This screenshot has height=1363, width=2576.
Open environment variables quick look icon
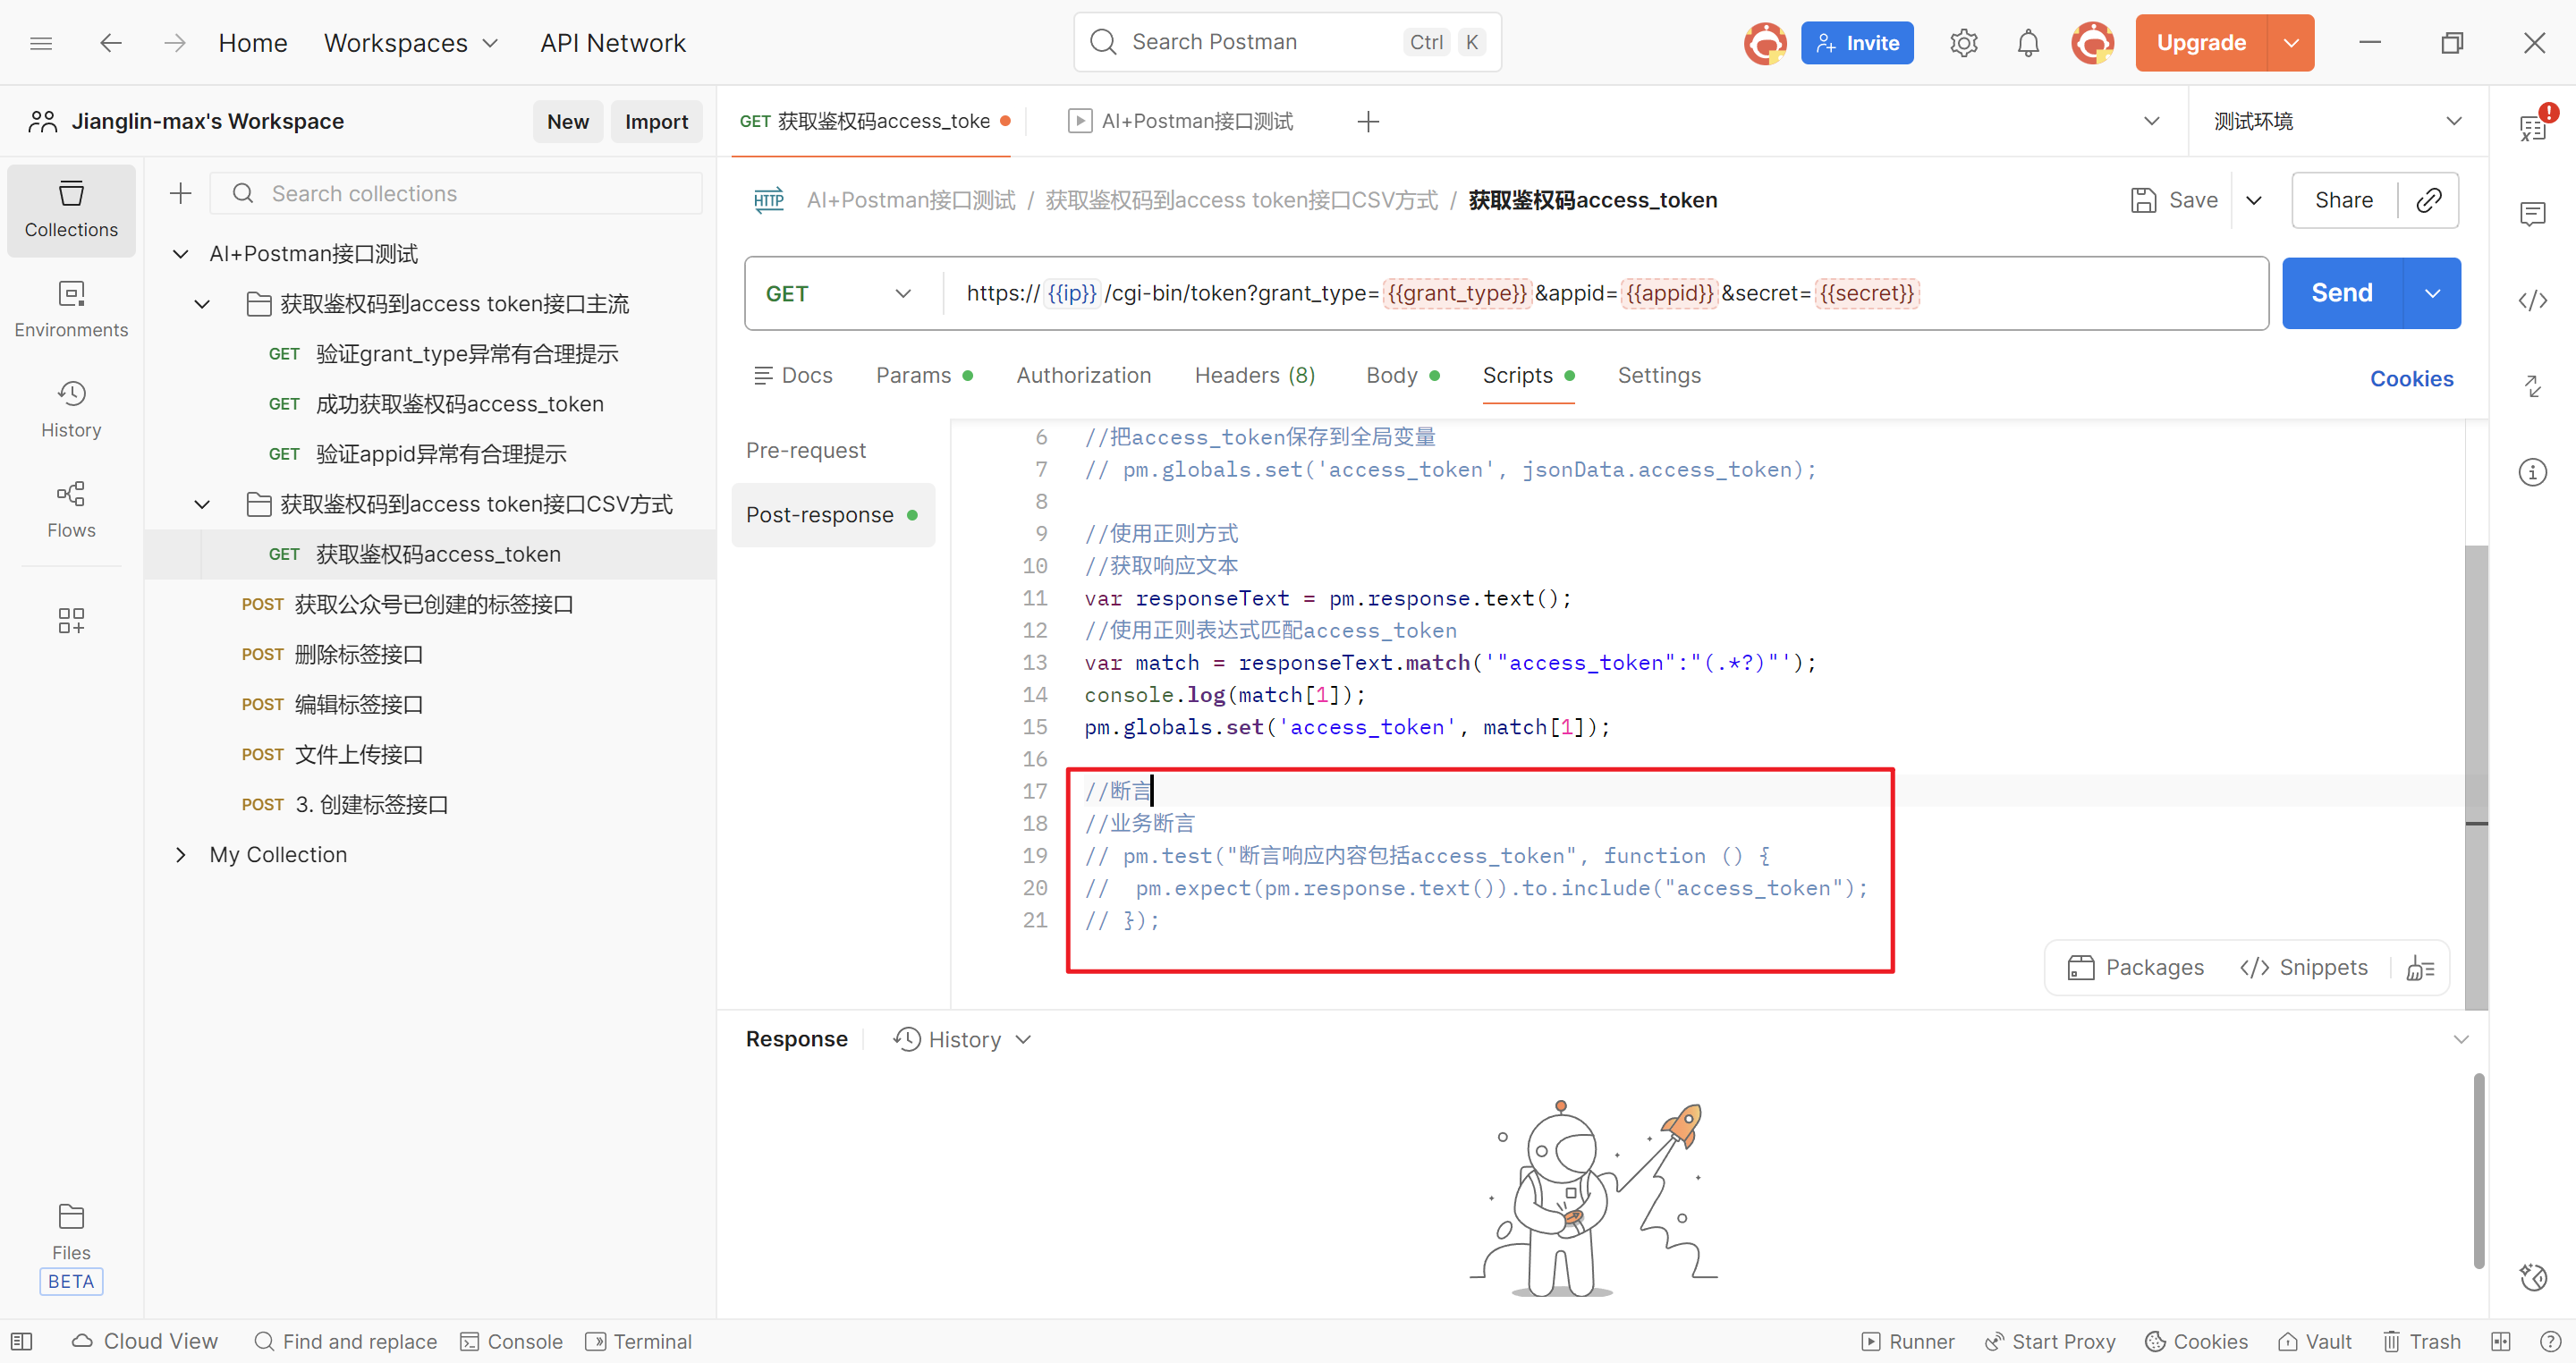click(2532, 127)
